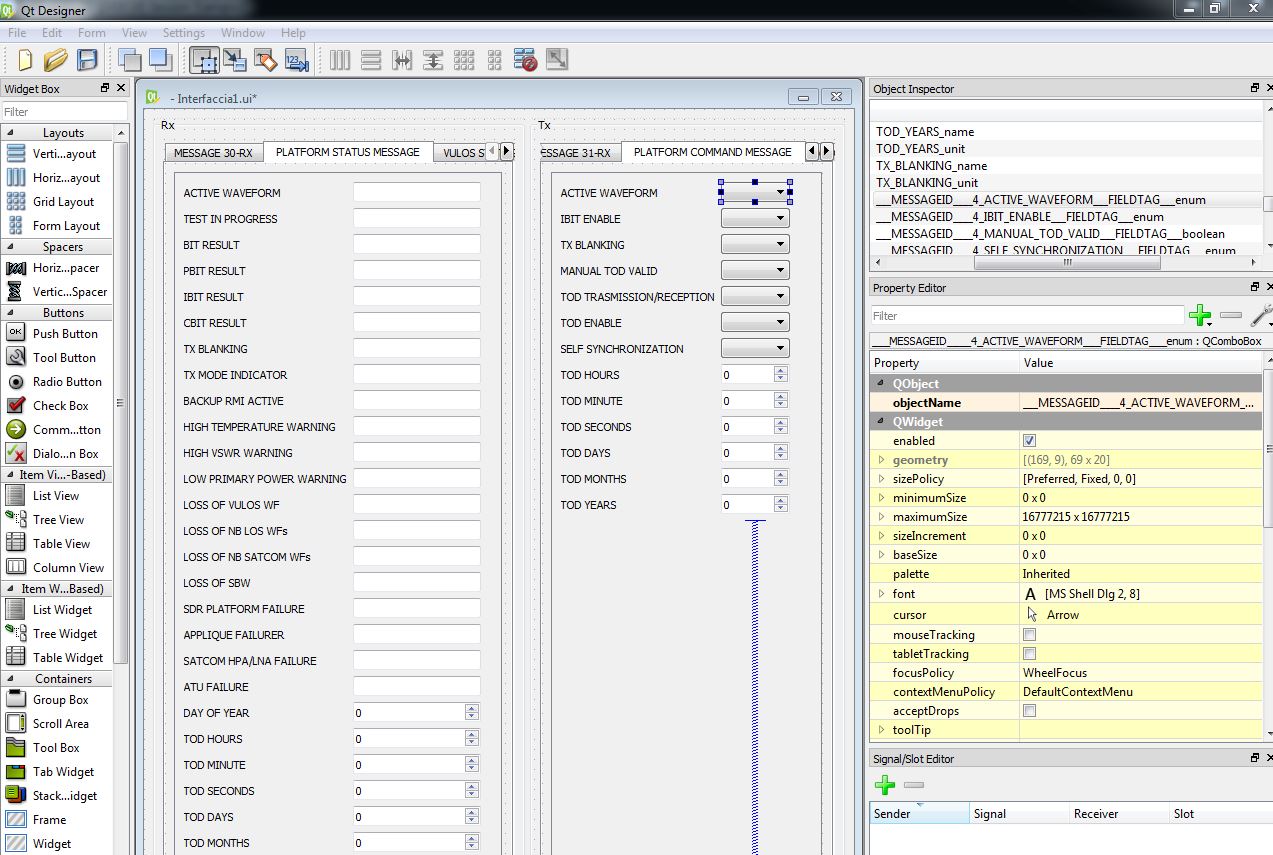
Task: Open a file using the folder icon
Action: 56,60
